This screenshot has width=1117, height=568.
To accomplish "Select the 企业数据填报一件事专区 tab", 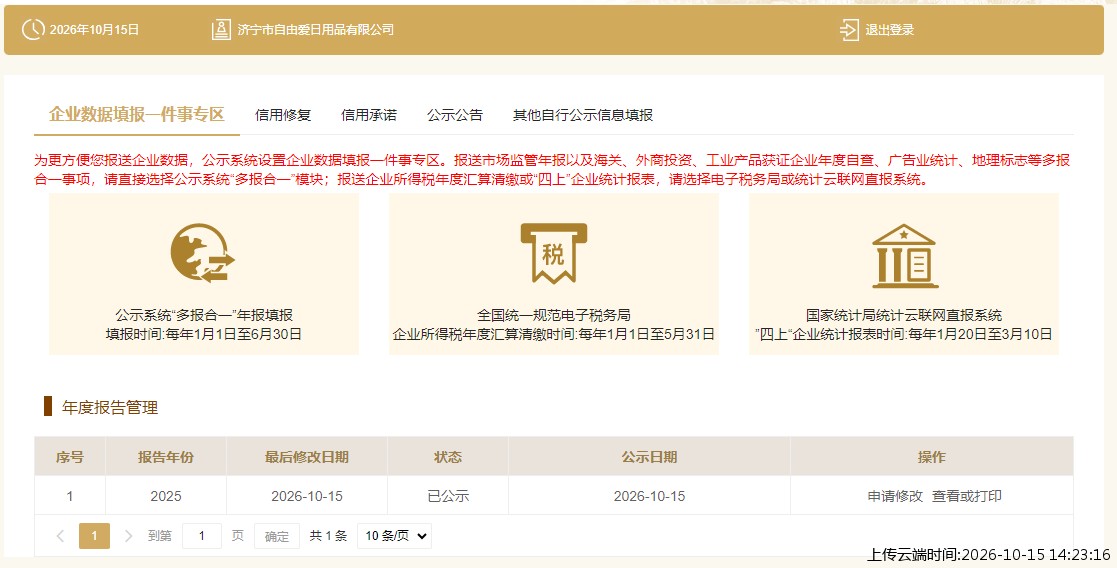I will pyautogui.click(x=137, y=114).
